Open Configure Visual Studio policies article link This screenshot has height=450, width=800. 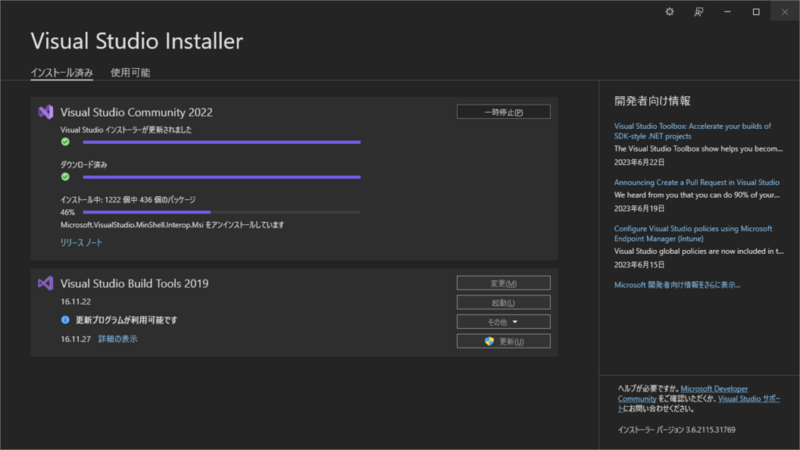click(x=693, y=234)
